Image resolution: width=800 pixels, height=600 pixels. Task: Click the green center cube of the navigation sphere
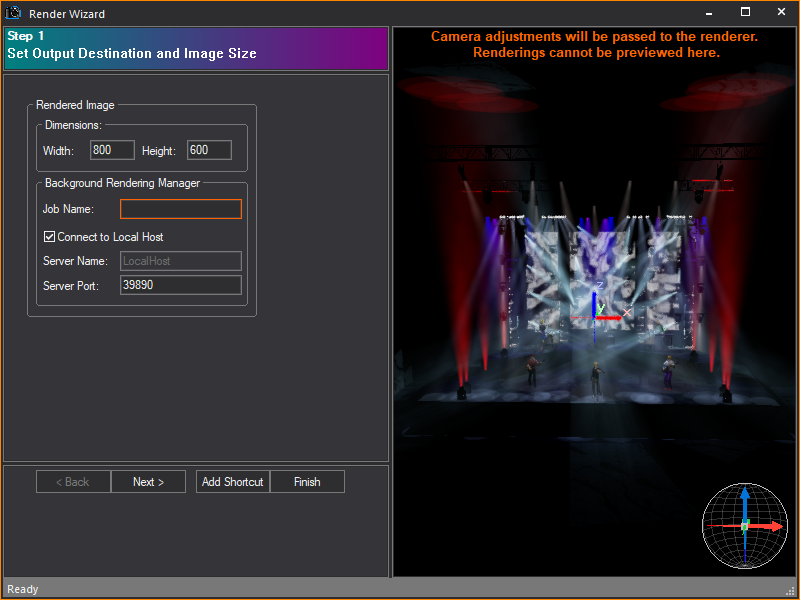pos(745,525)
